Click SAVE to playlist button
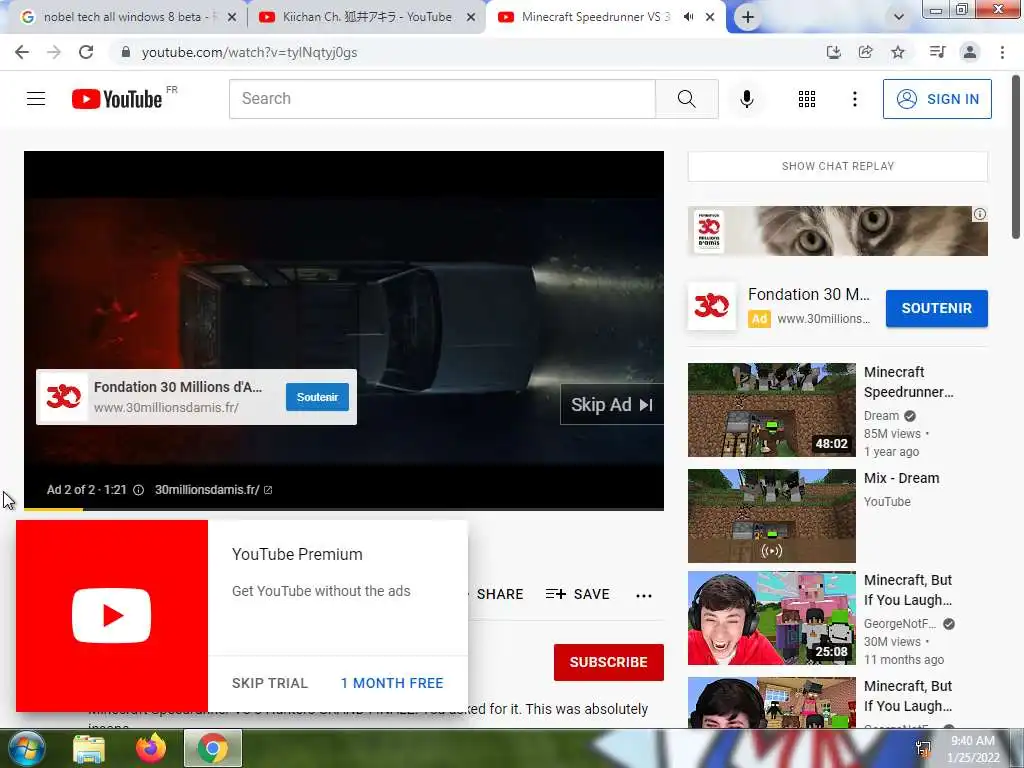Screen dimensions: 1024x768 (x=578, y=594)
